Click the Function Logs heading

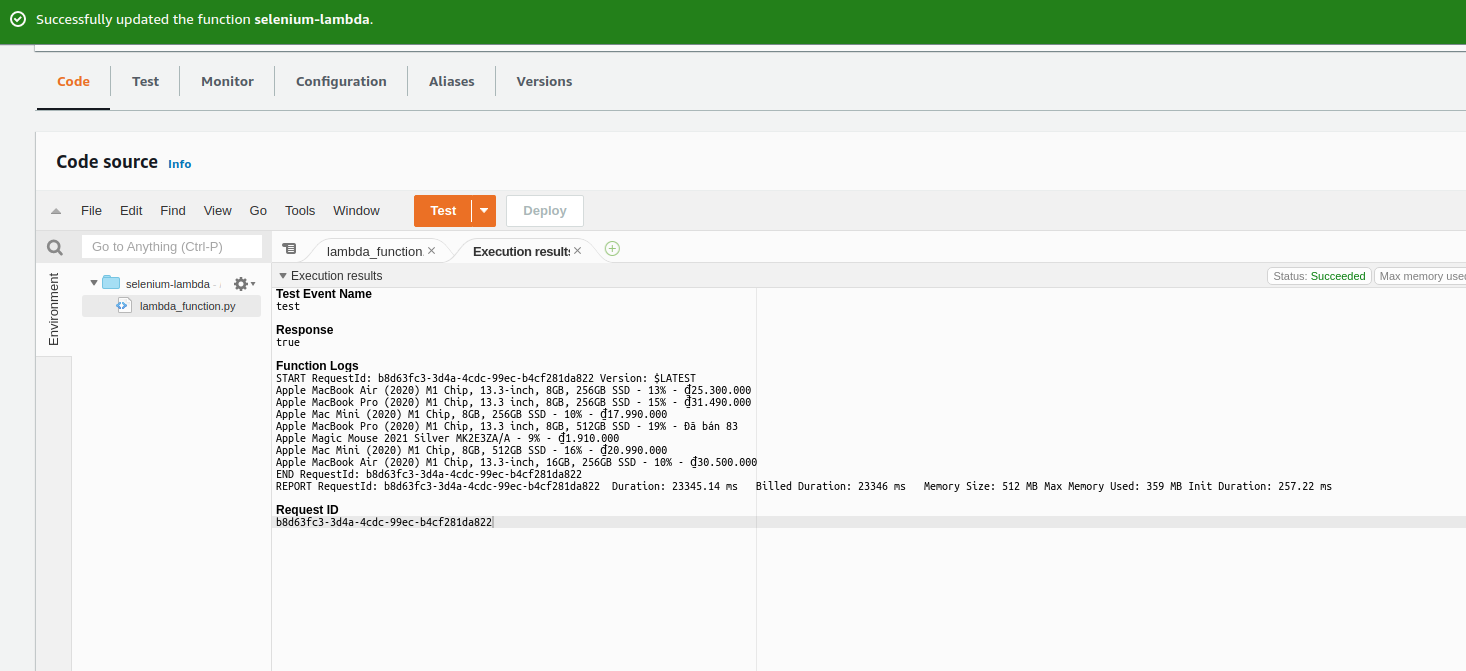[317, 366]
